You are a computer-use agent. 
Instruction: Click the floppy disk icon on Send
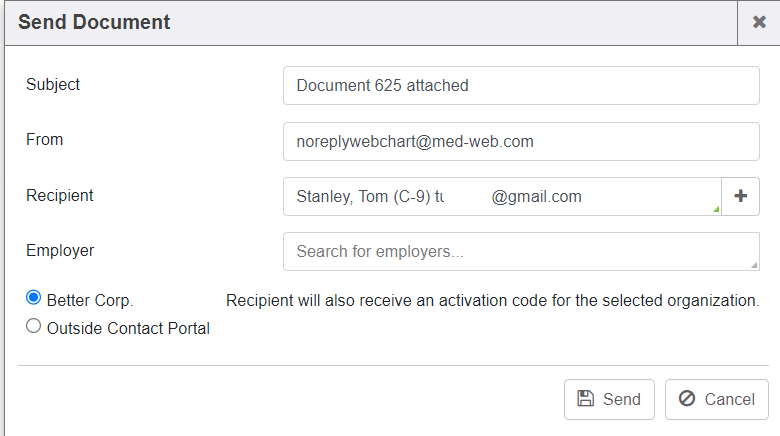point(586,399)
